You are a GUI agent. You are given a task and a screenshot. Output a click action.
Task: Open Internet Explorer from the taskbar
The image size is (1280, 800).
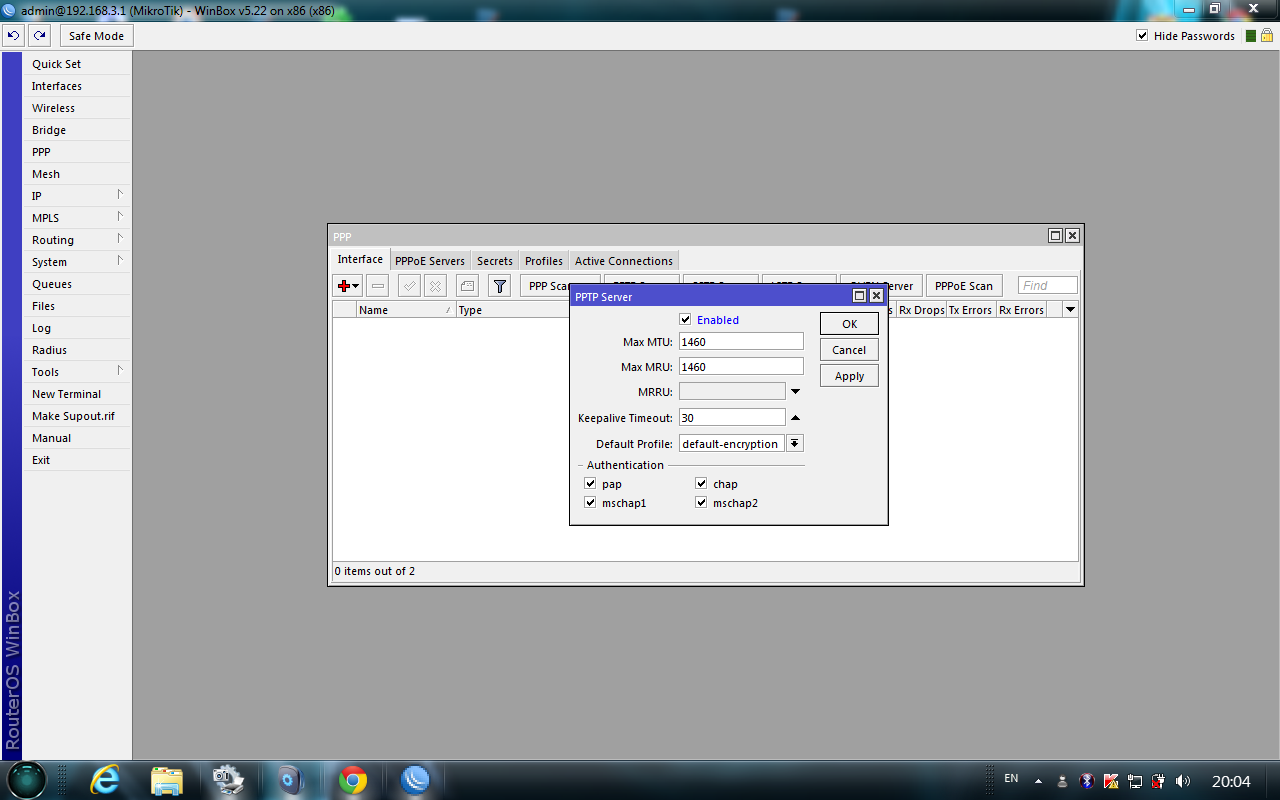(x=105, y=779)
